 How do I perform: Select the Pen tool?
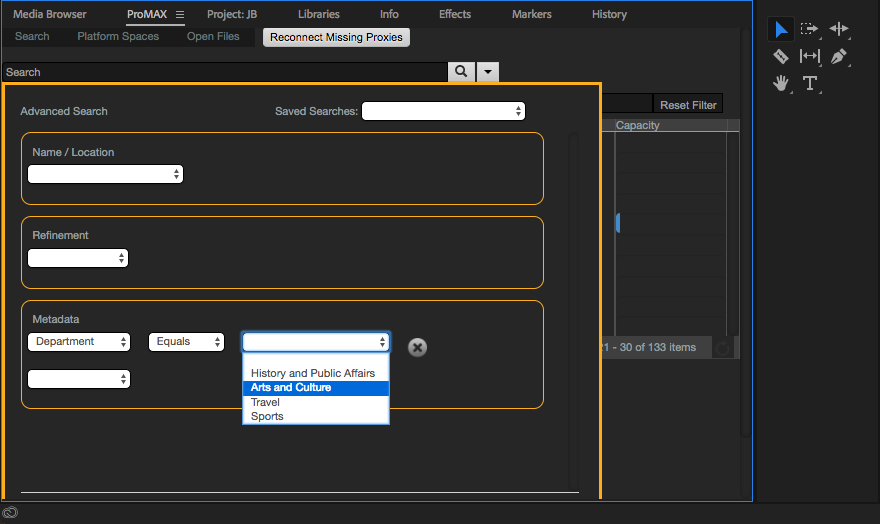click(x=838, y=57)
